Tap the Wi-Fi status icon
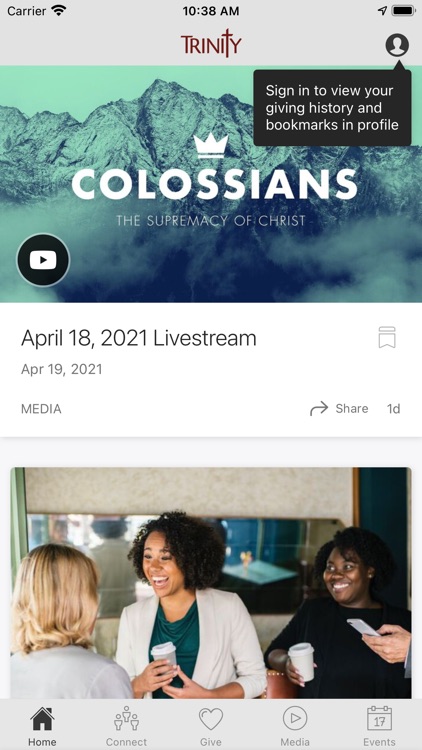The height and width of the screenshot is (750, 422). coord(59,11)
